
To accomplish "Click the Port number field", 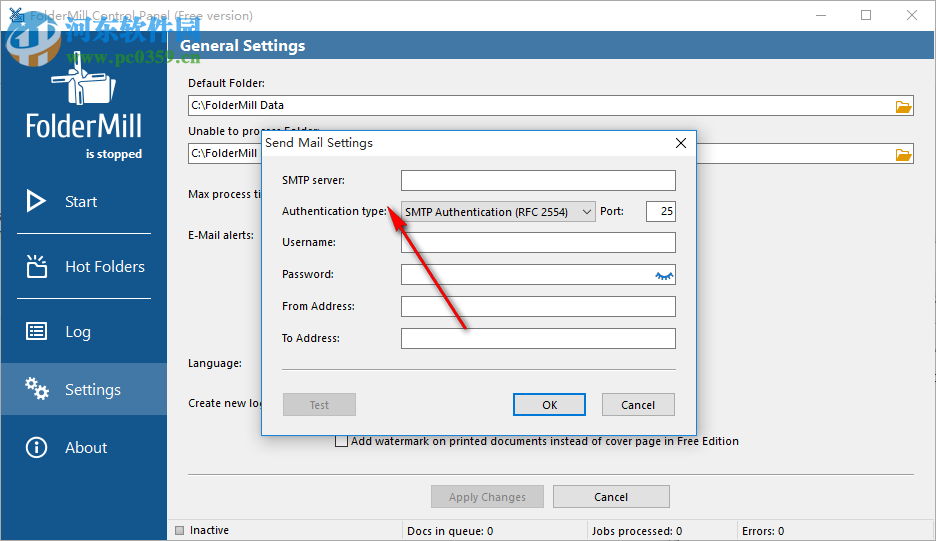I will click(x=660, y=211).
